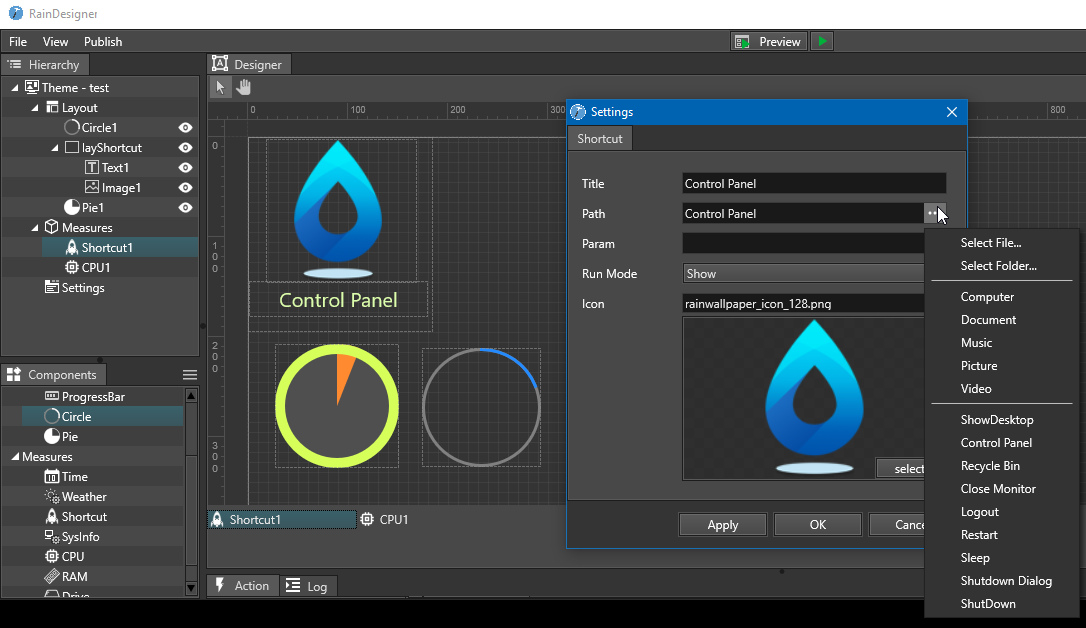Hide the Pie1 element
Image resolution: width=1086 pixels, height=628 pixels.
pyautogui.click(x=184, y=207)
